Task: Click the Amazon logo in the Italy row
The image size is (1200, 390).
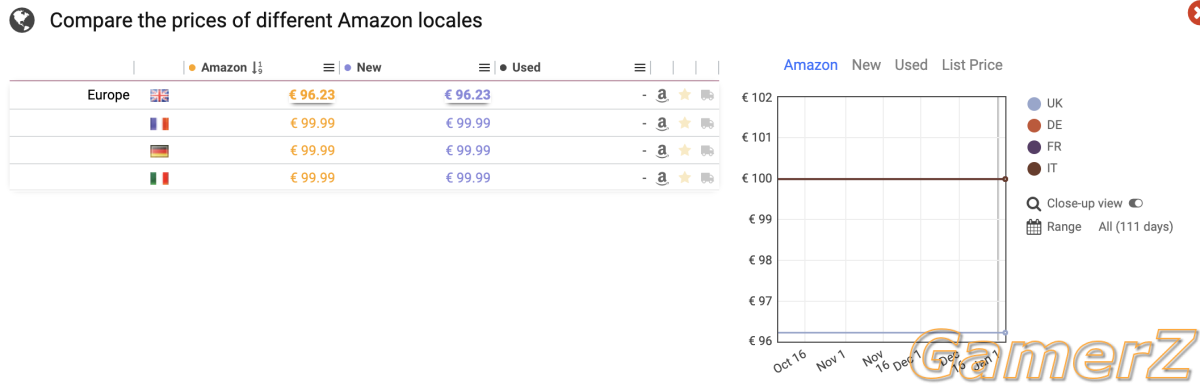Action: [661, 179]
